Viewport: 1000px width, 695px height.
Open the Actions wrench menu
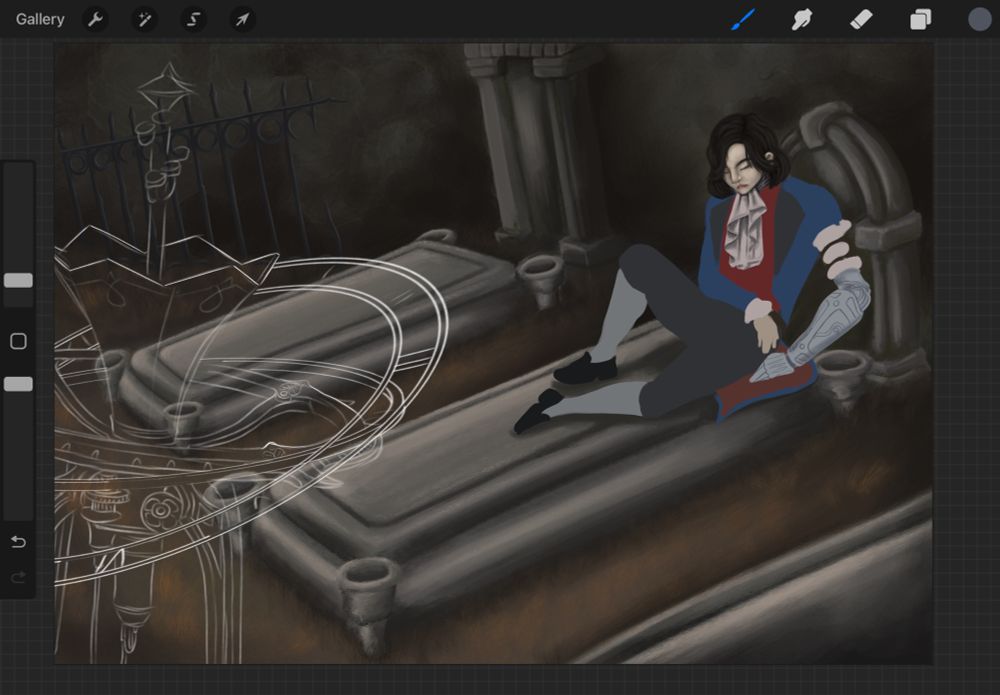pos(95,20)
